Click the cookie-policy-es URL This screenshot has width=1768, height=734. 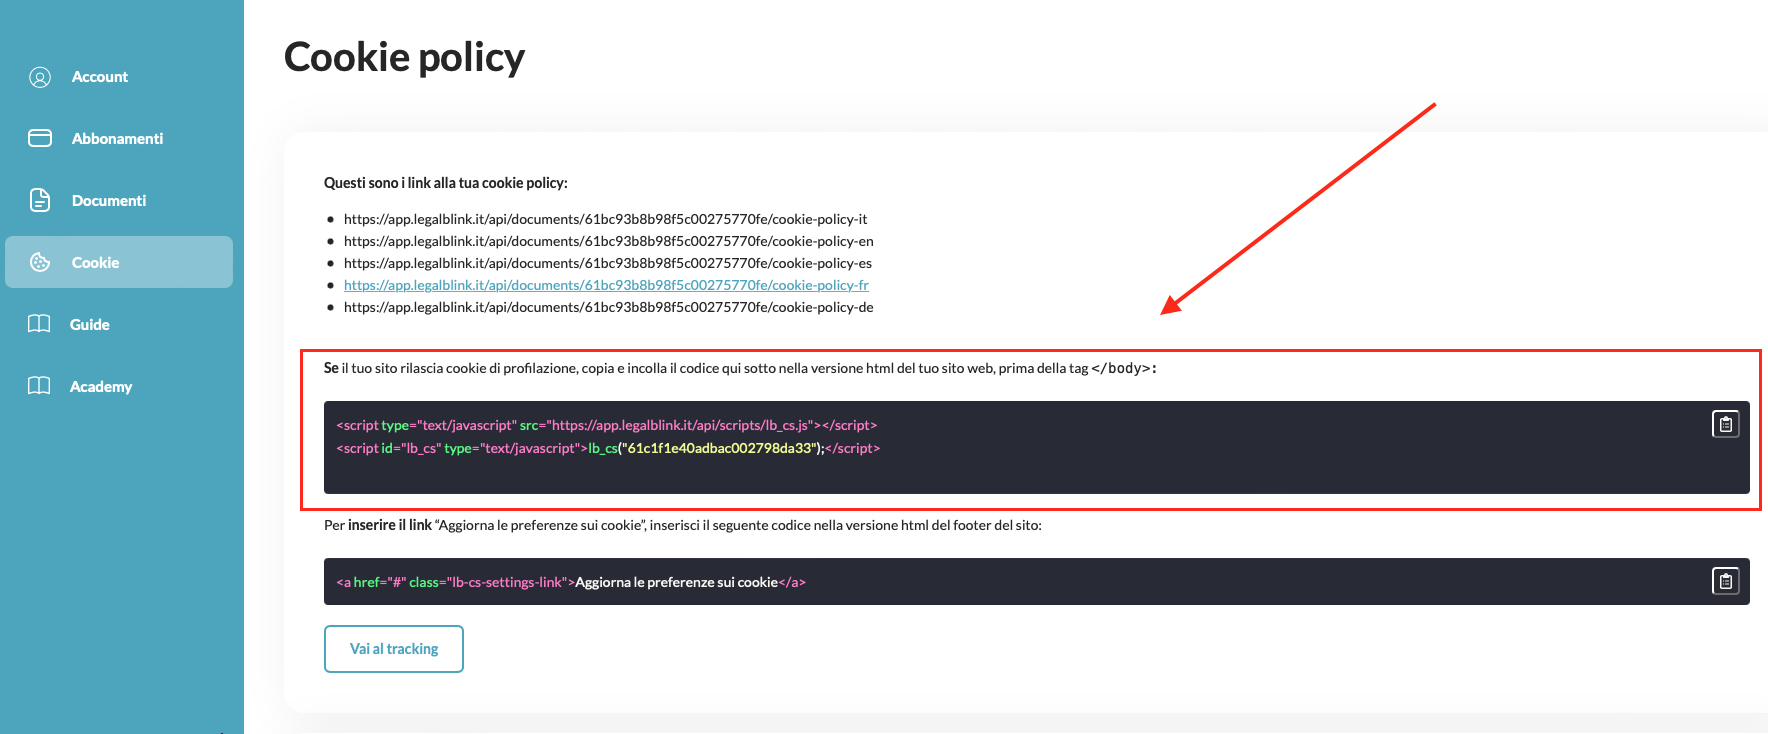(607, 263)
